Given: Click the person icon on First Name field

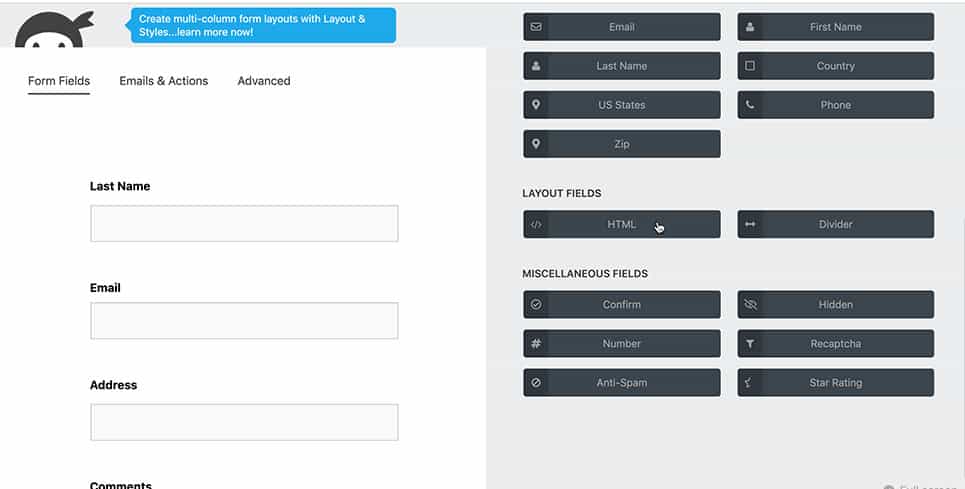Looking at the screenshot, I should pos(750,27).
